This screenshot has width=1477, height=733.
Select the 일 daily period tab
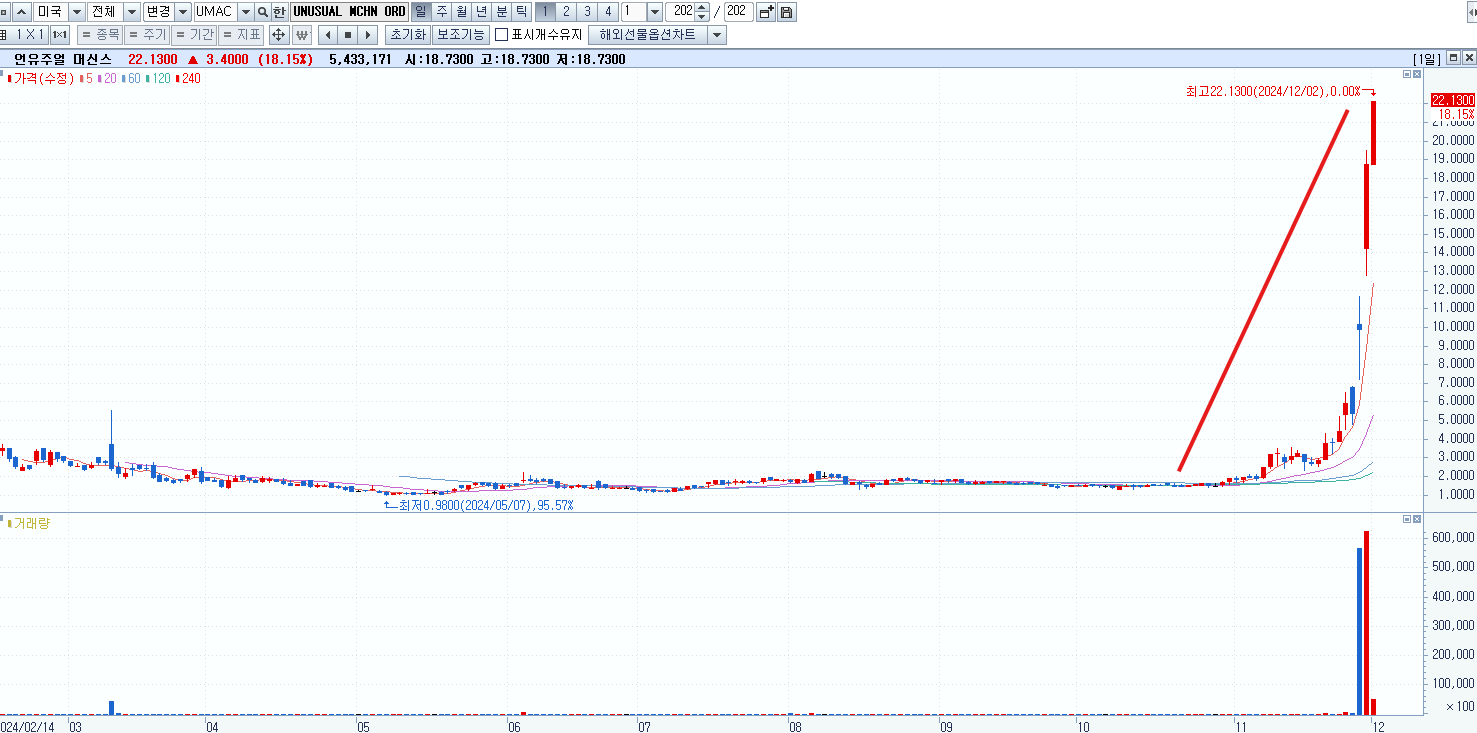point(419,12)
